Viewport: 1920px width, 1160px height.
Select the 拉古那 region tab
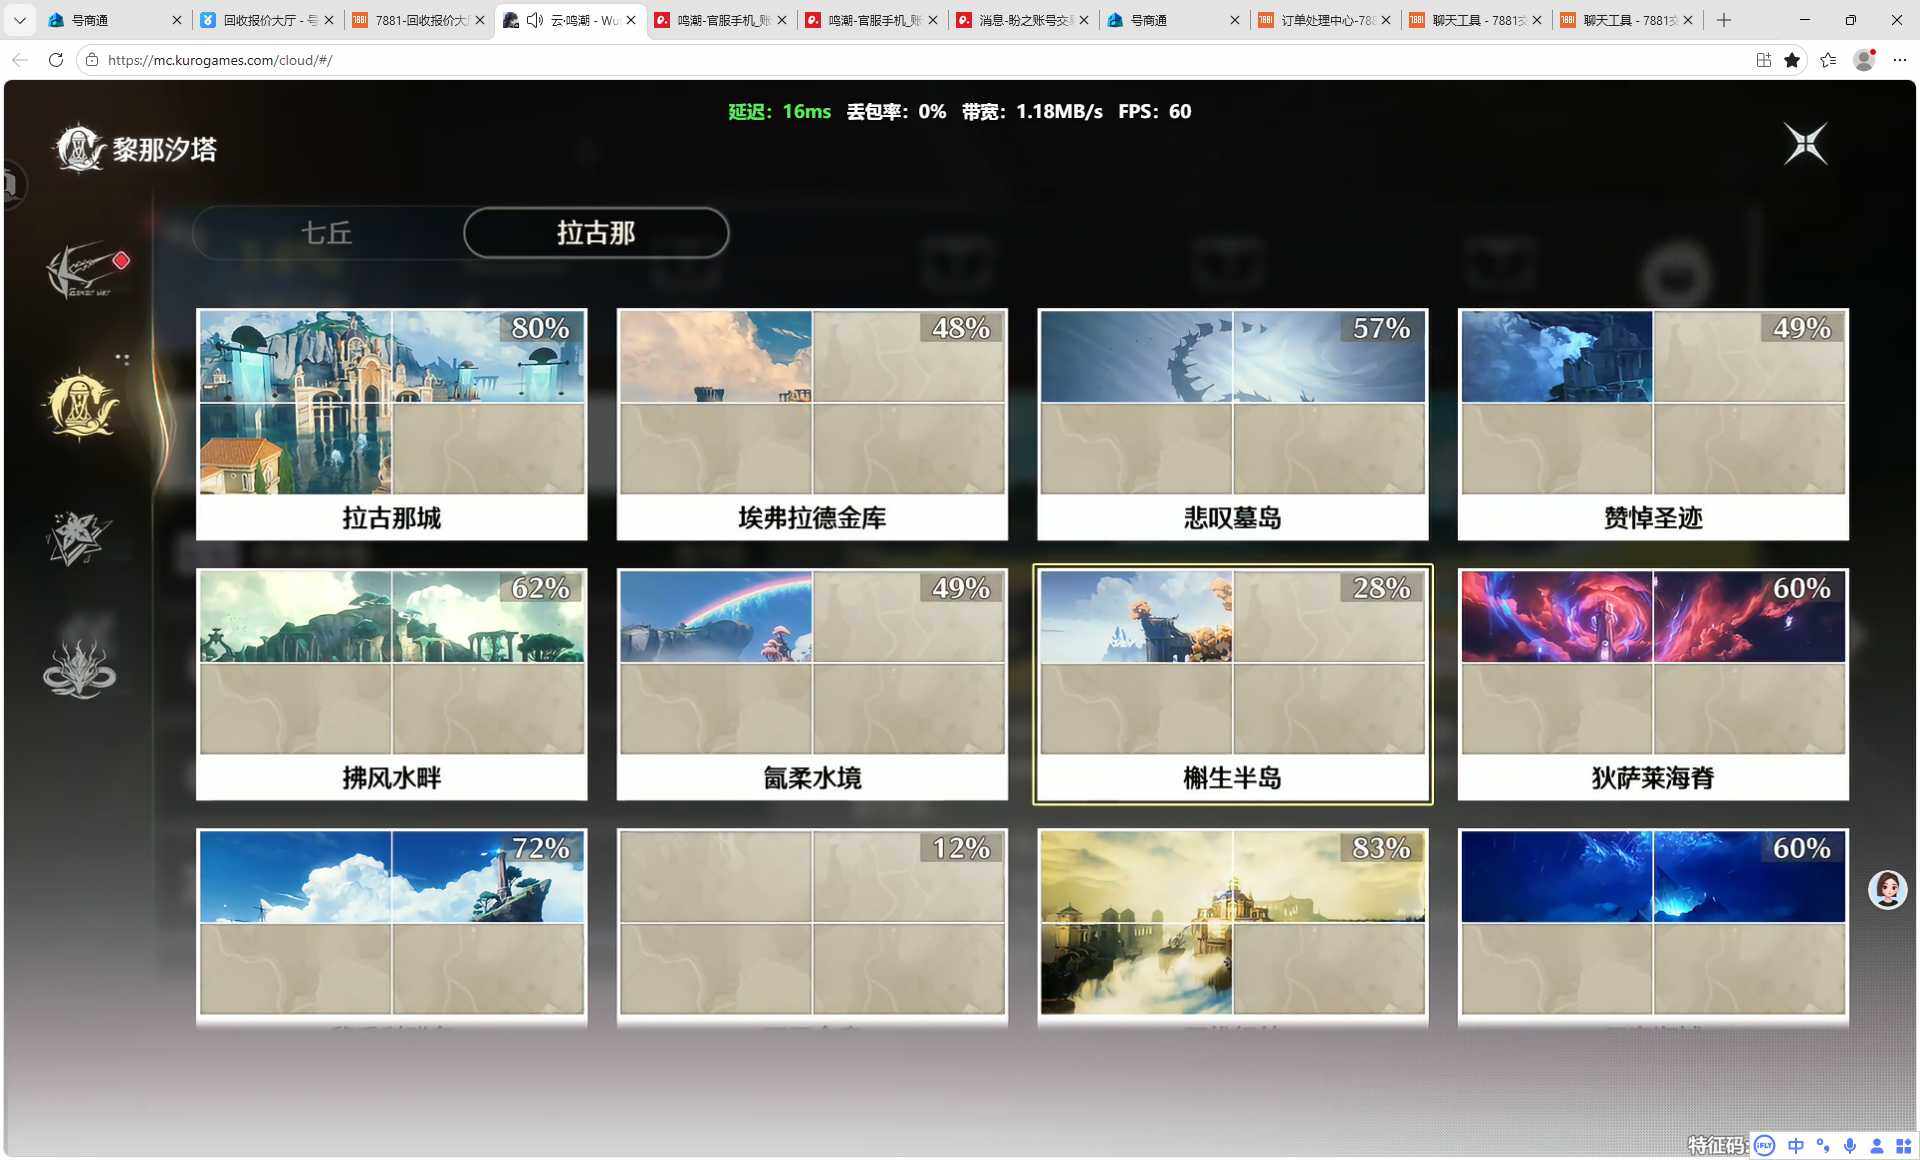(x=596, y=233)
